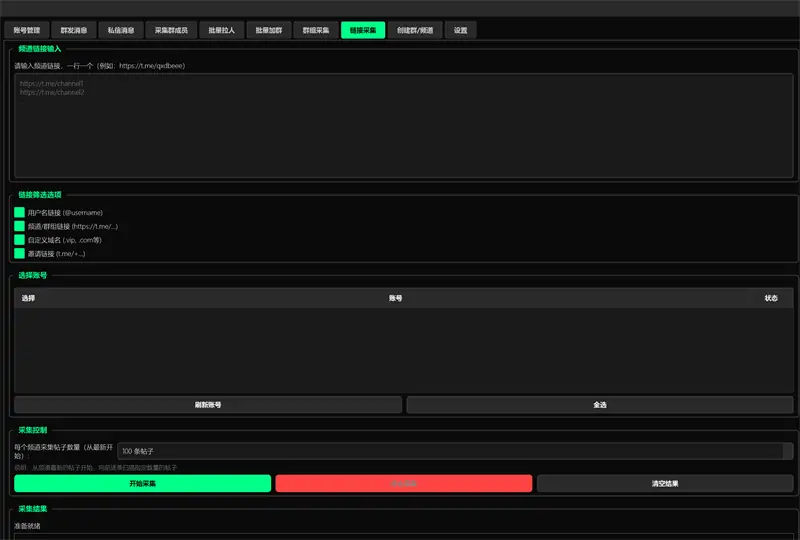Open the 群组采集 tab
The height and width of the screenshot is (540, 800).
(x=316, y=30)
